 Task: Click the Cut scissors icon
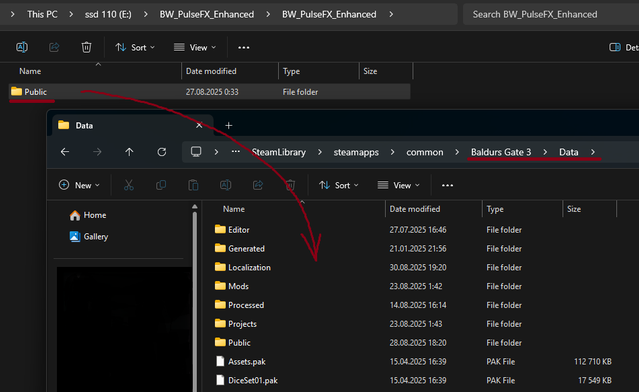pyautogui.click(x=129, y=185)
